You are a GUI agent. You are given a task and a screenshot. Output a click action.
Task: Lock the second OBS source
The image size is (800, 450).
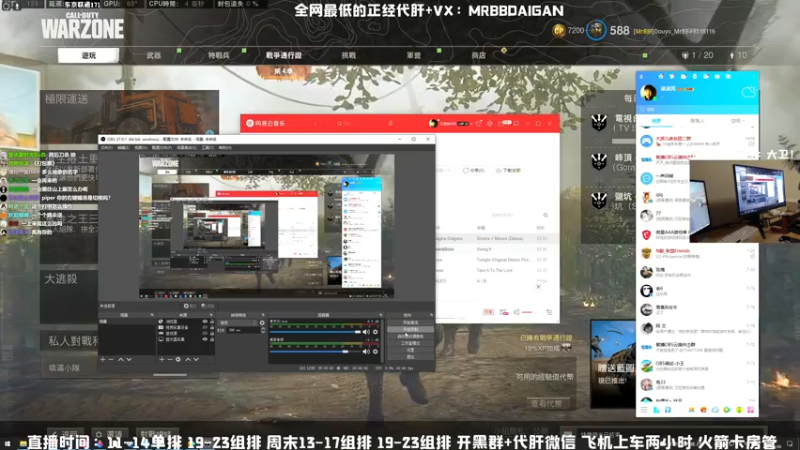(x=212, y=328)
